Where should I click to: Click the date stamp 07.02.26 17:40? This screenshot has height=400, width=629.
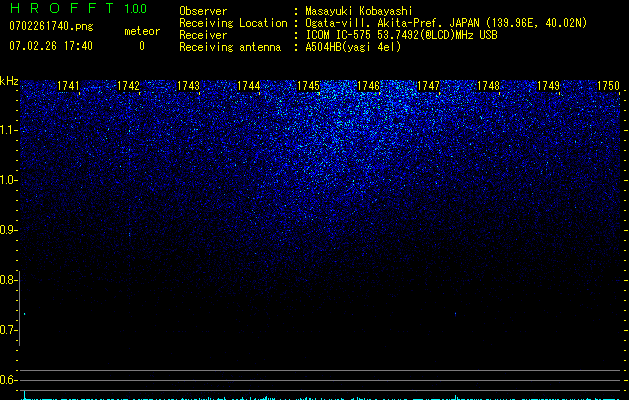51,46
